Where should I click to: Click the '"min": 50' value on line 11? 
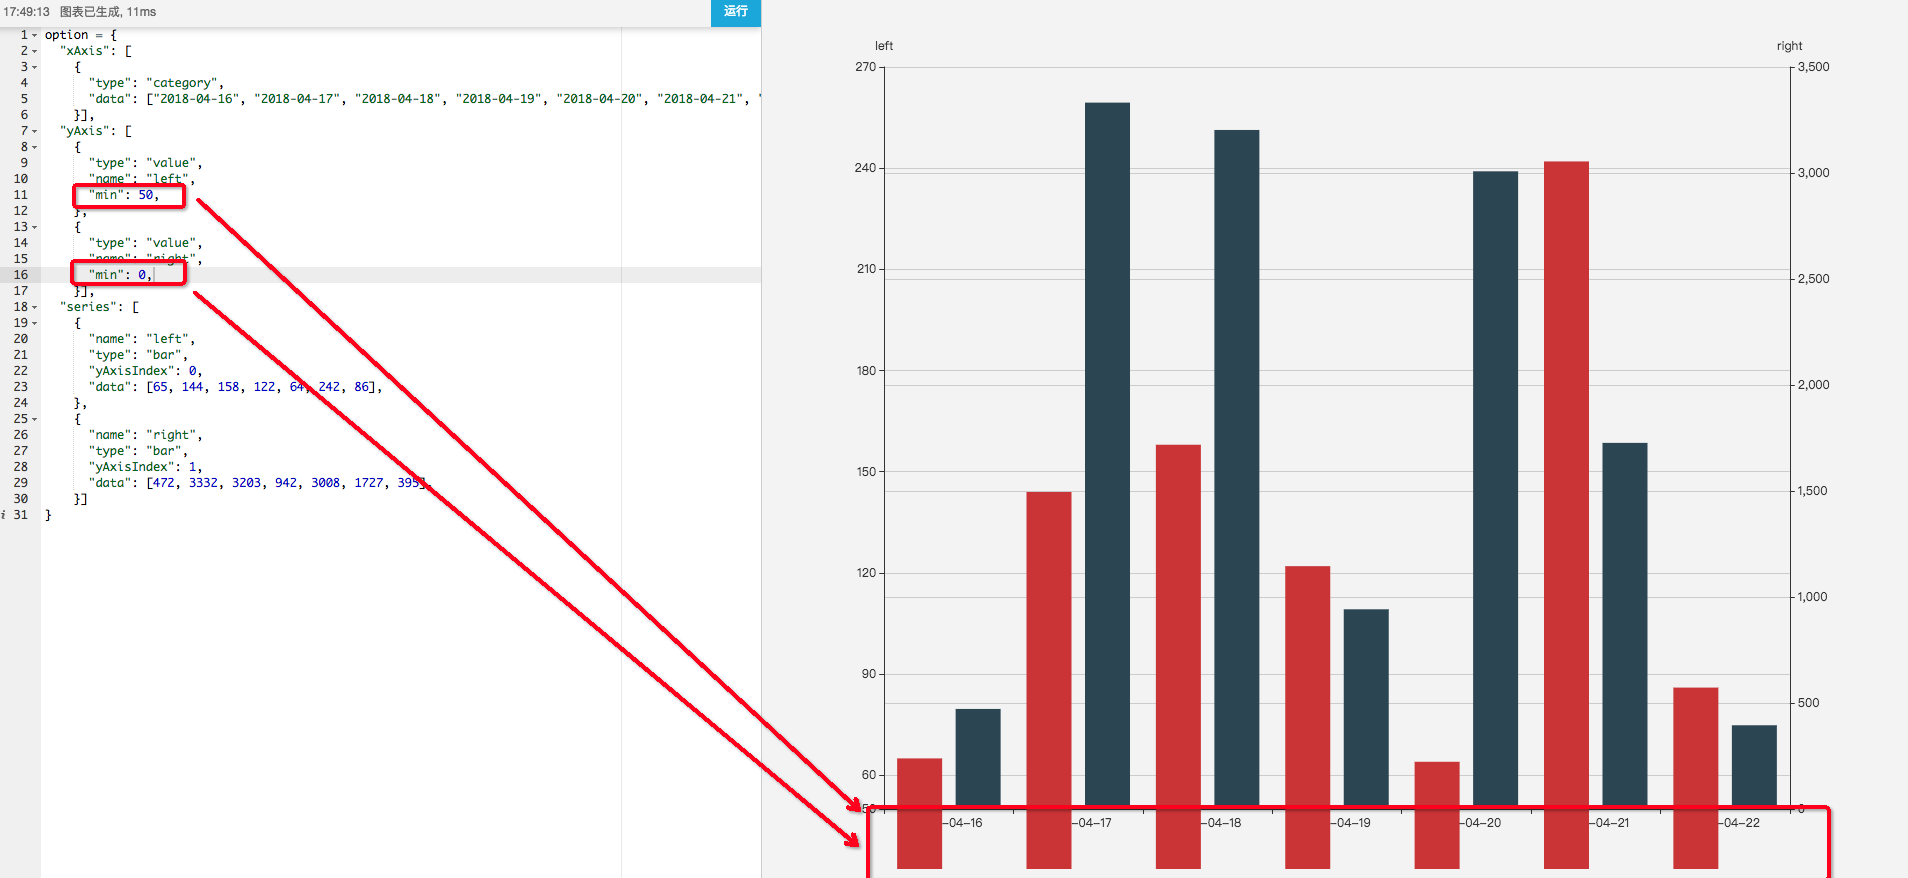[124, 195]
